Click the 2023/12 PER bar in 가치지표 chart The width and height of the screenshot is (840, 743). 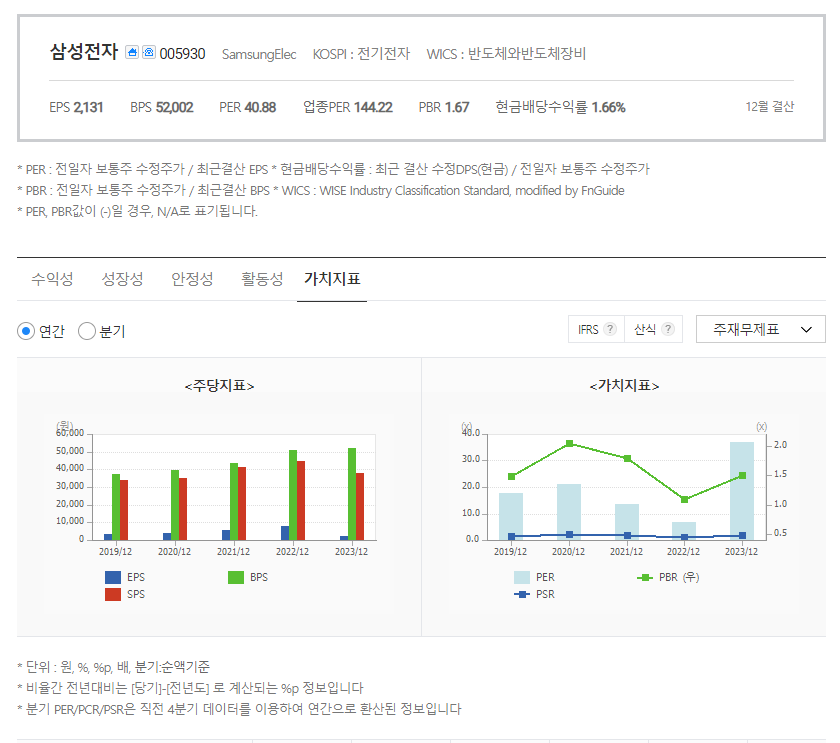(x=742, y=490)
